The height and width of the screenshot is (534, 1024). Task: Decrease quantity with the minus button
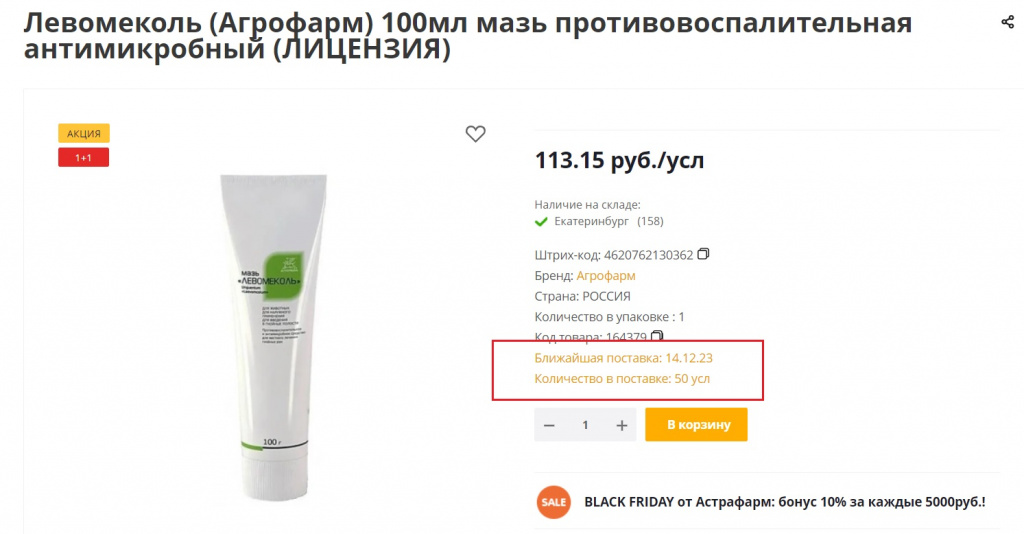pyautogui.click(x=549, y=425)
